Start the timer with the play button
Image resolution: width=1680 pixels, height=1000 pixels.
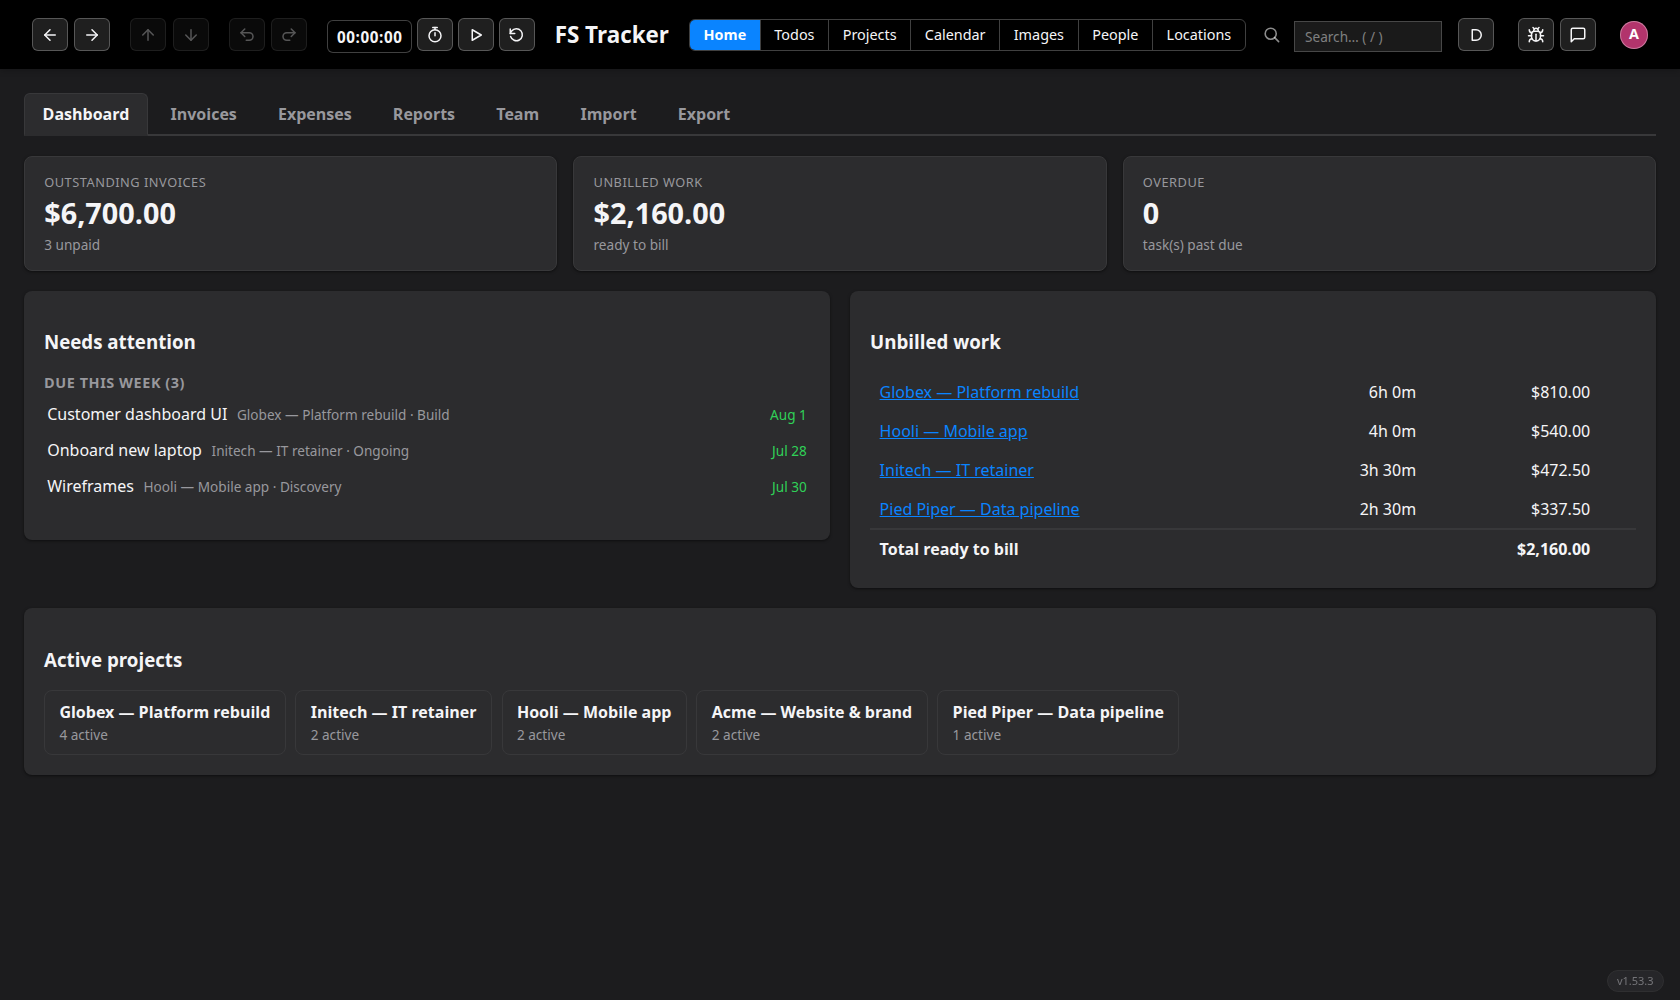click(x=476, y=35)
